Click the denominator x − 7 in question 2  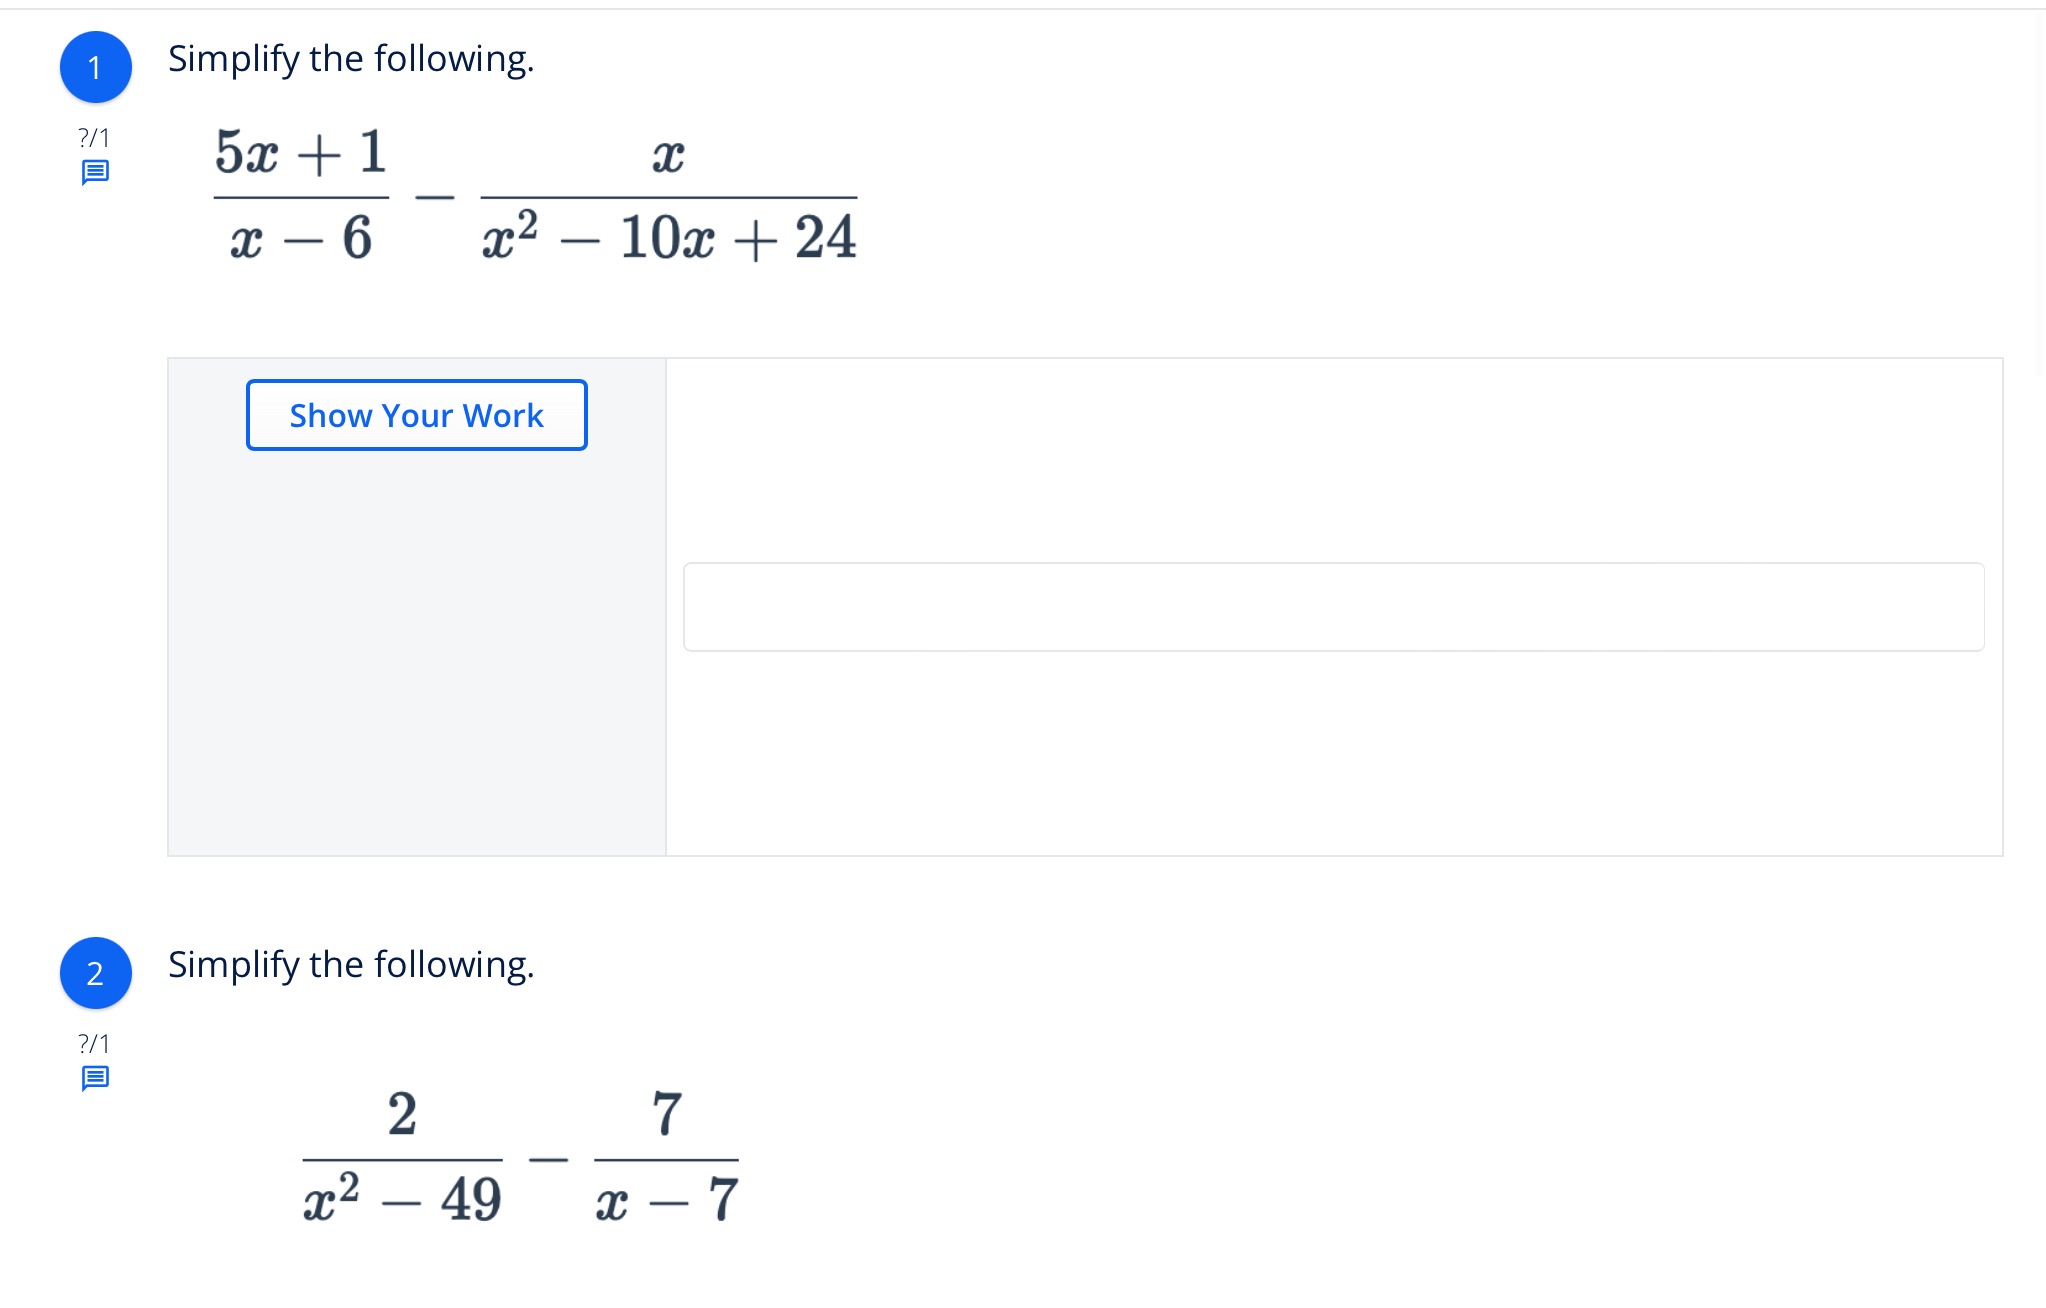click(667, 1199)
